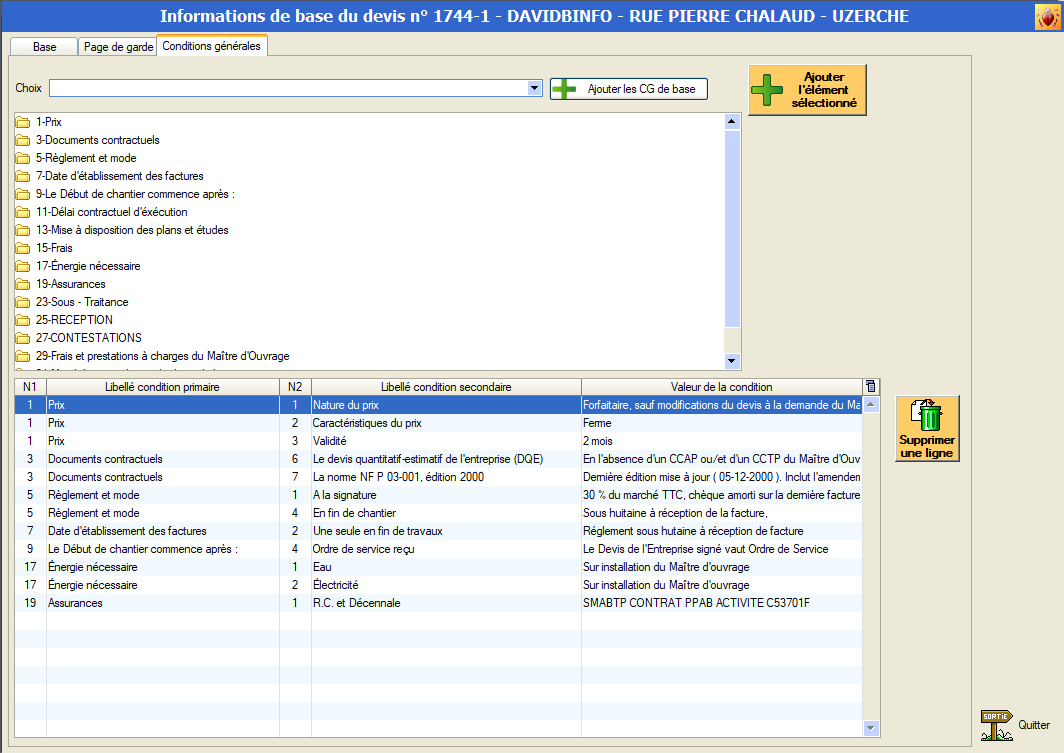This screenshot has width=1064, height=753.
Task: Open the Page de garde tab
Action: point(118,47)
